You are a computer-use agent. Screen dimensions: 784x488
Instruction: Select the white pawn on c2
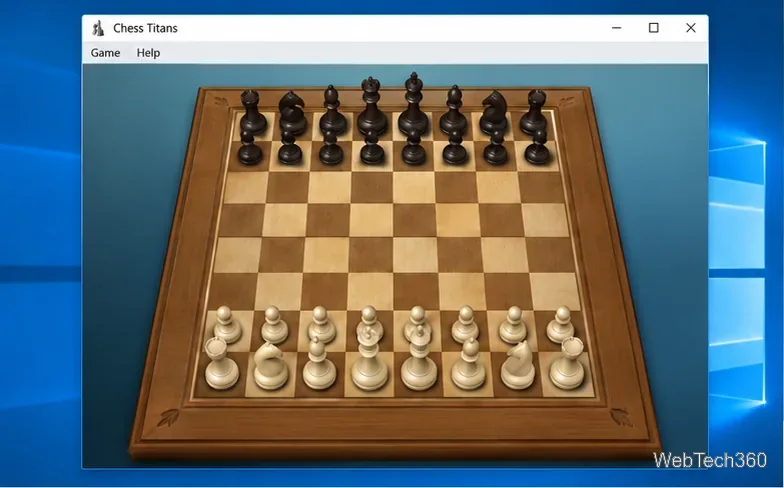[322, 325]
